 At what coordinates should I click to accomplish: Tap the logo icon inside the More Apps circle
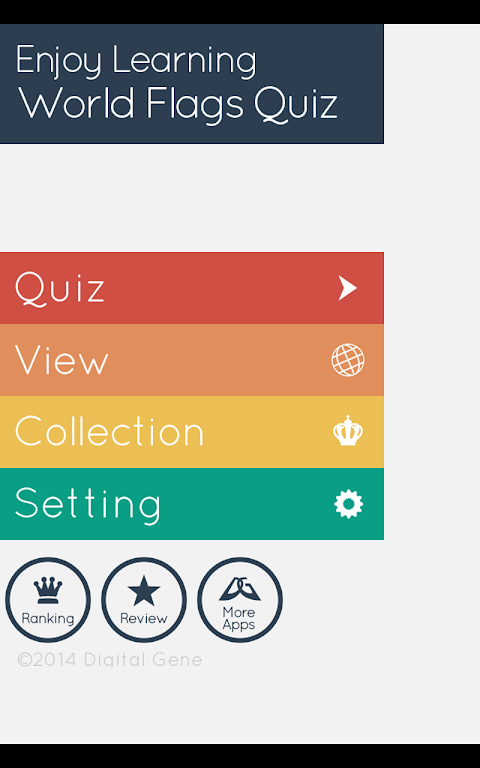[x=240, y=589]
